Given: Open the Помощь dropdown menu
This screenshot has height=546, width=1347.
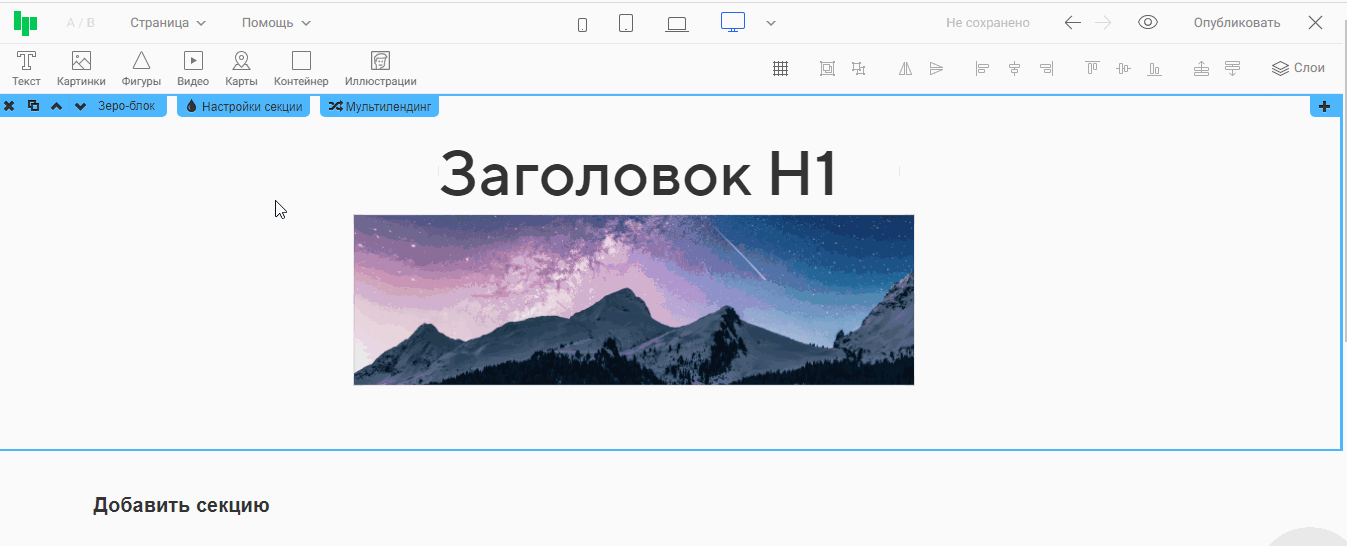Looking at the screenshot, I should [276, 23].
